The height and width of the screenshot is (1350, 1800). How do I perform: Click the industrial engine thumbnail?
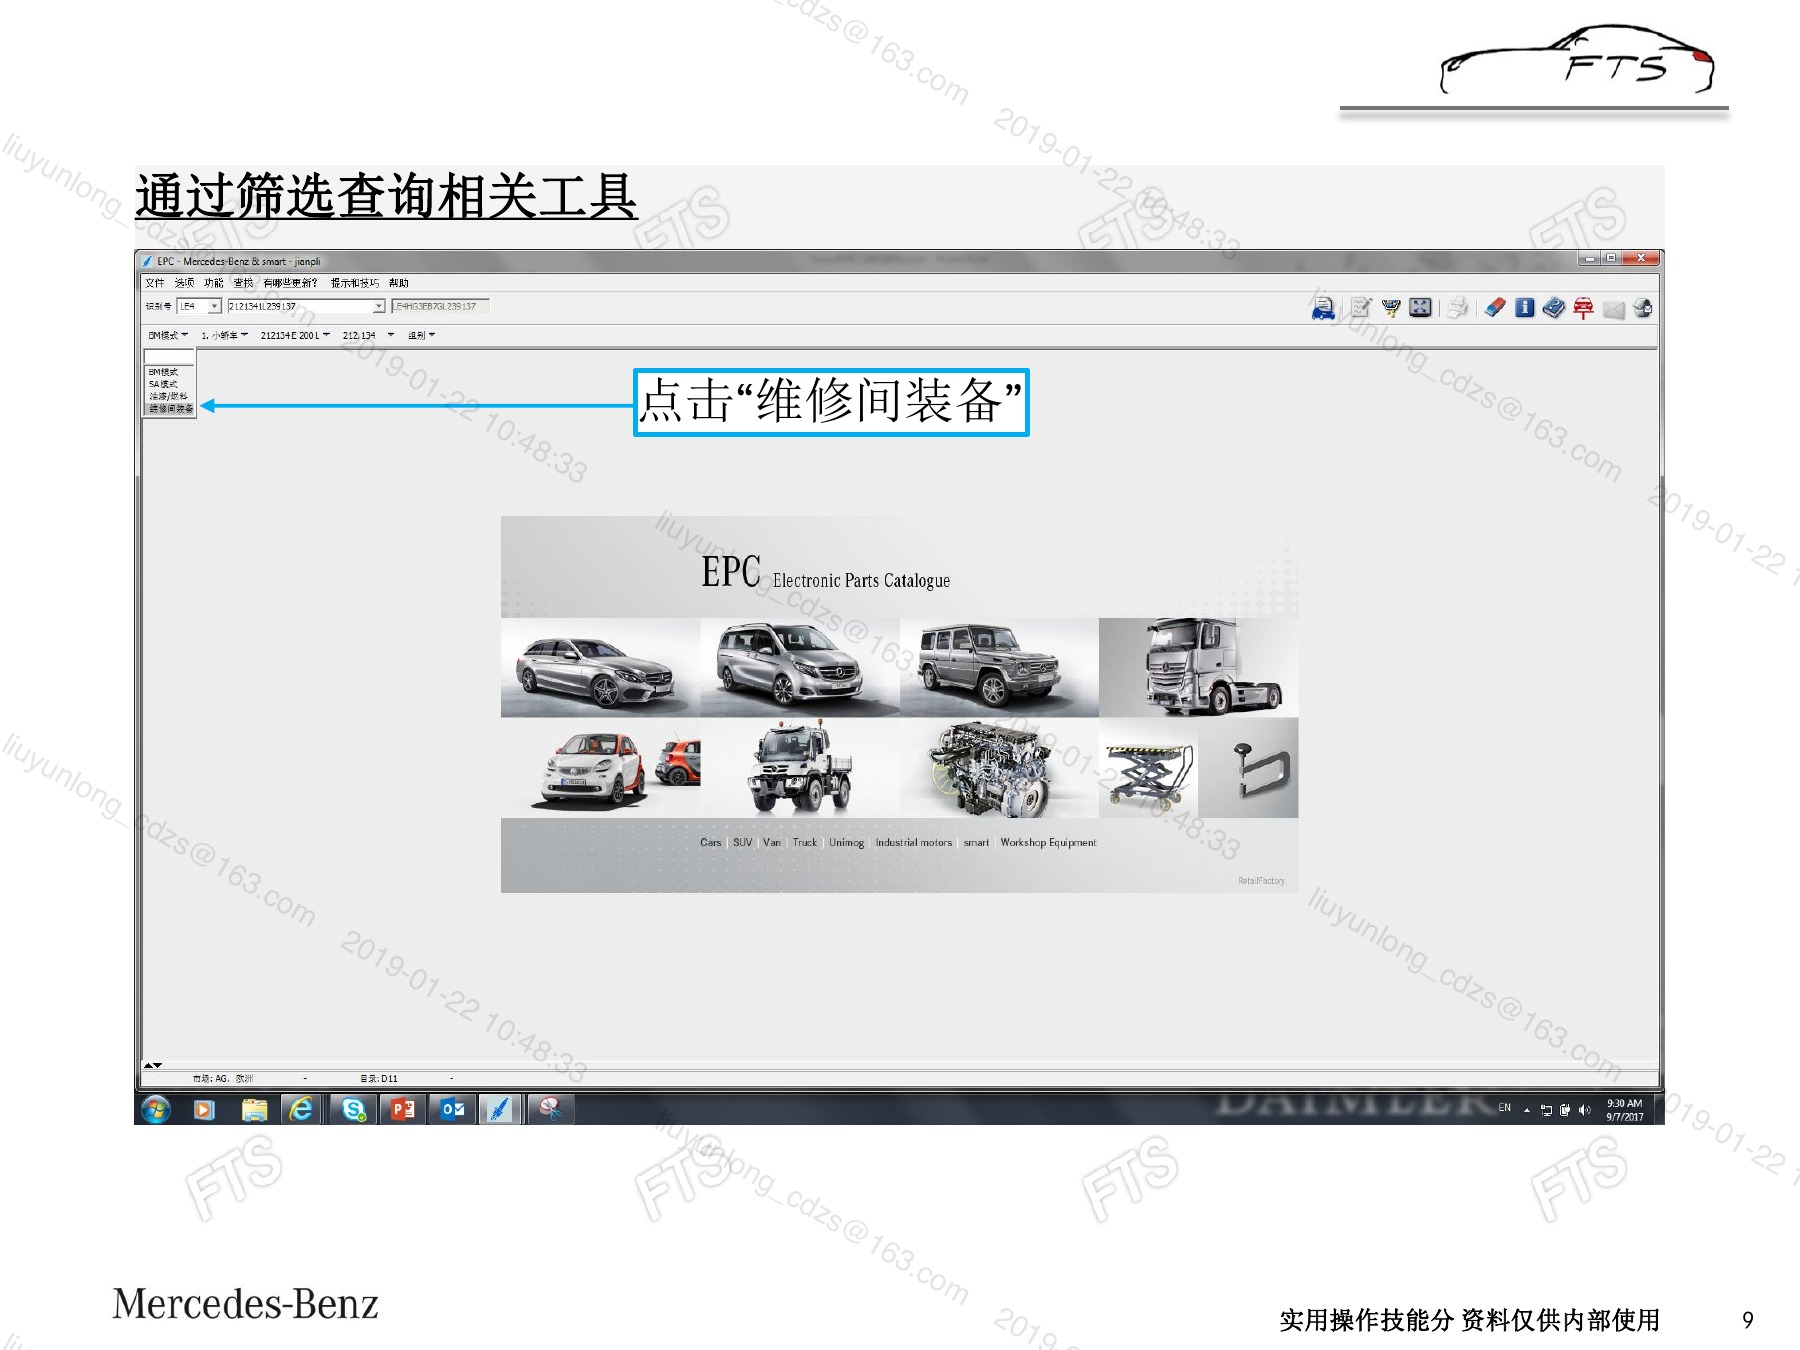tap(999, 768)
